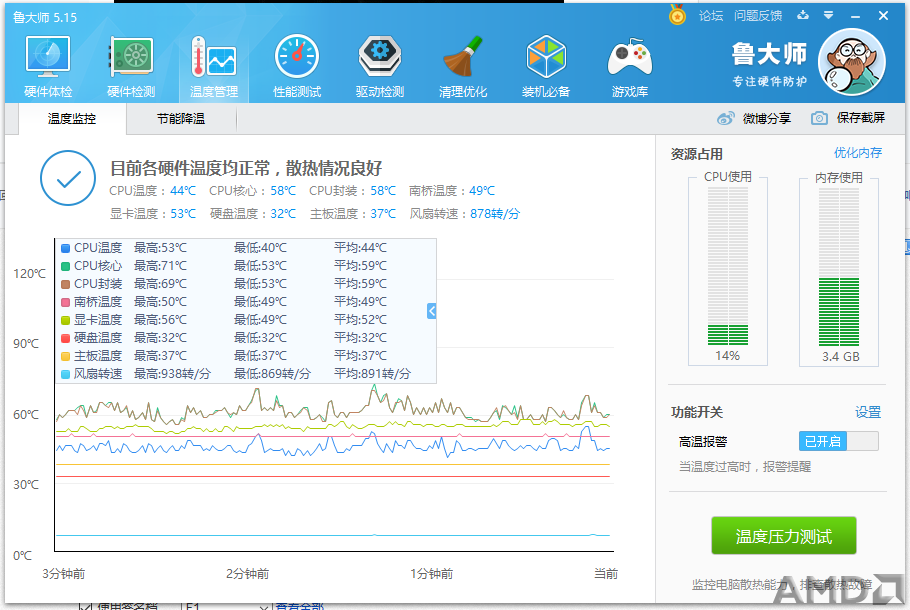The width and height of the screenshot is (910, 610).
Task: Click the Weibo share icon
Action: tap(725, 118)
